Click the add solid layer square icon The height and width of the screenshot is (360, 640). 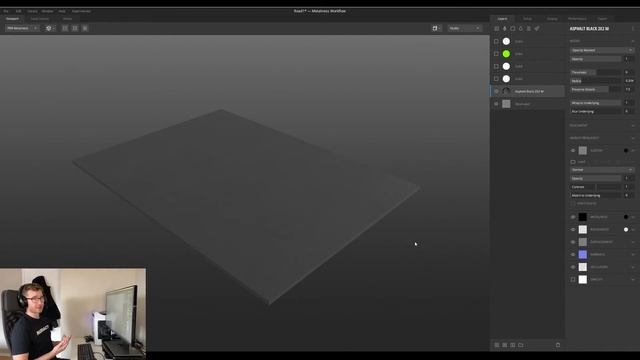[x=513, y=29]
